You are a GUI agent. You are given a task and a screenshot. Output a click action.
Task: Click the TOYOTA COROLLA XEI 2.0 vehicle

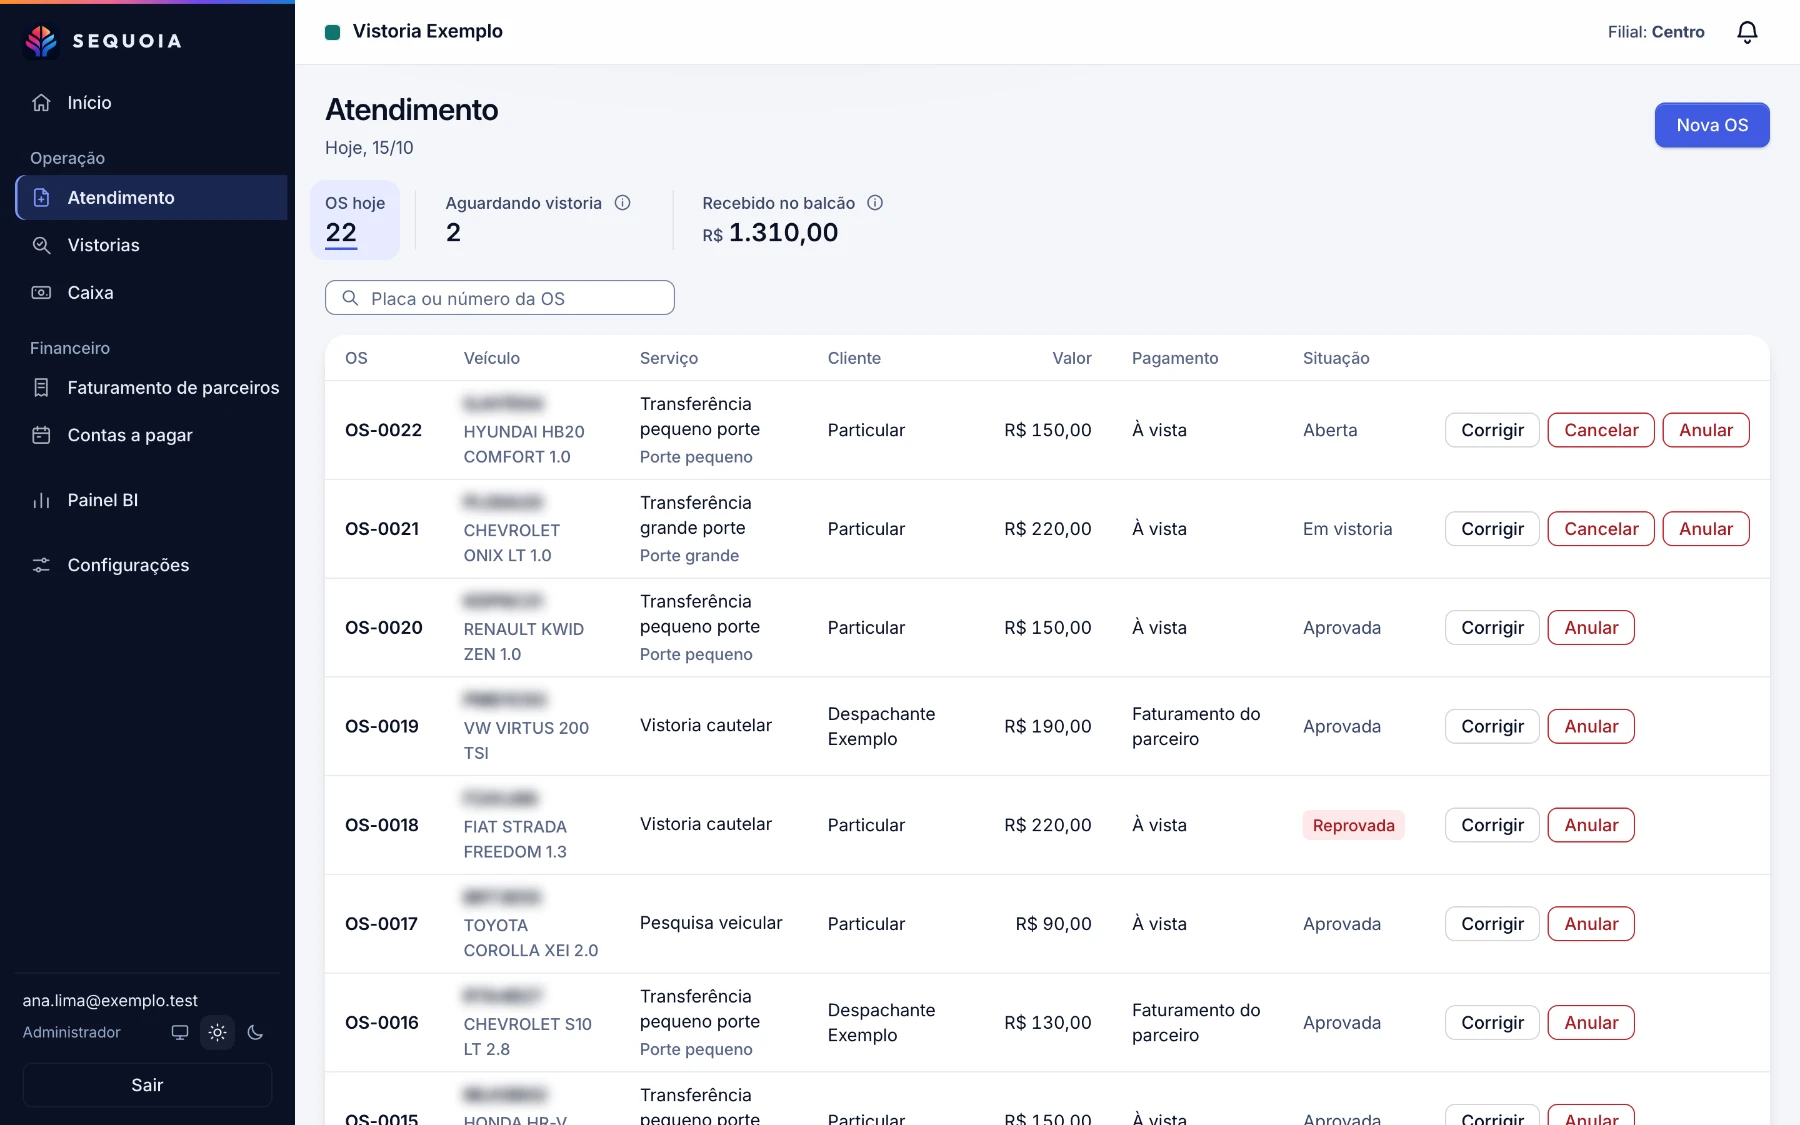pyautogui.click(x=531, y=938)
